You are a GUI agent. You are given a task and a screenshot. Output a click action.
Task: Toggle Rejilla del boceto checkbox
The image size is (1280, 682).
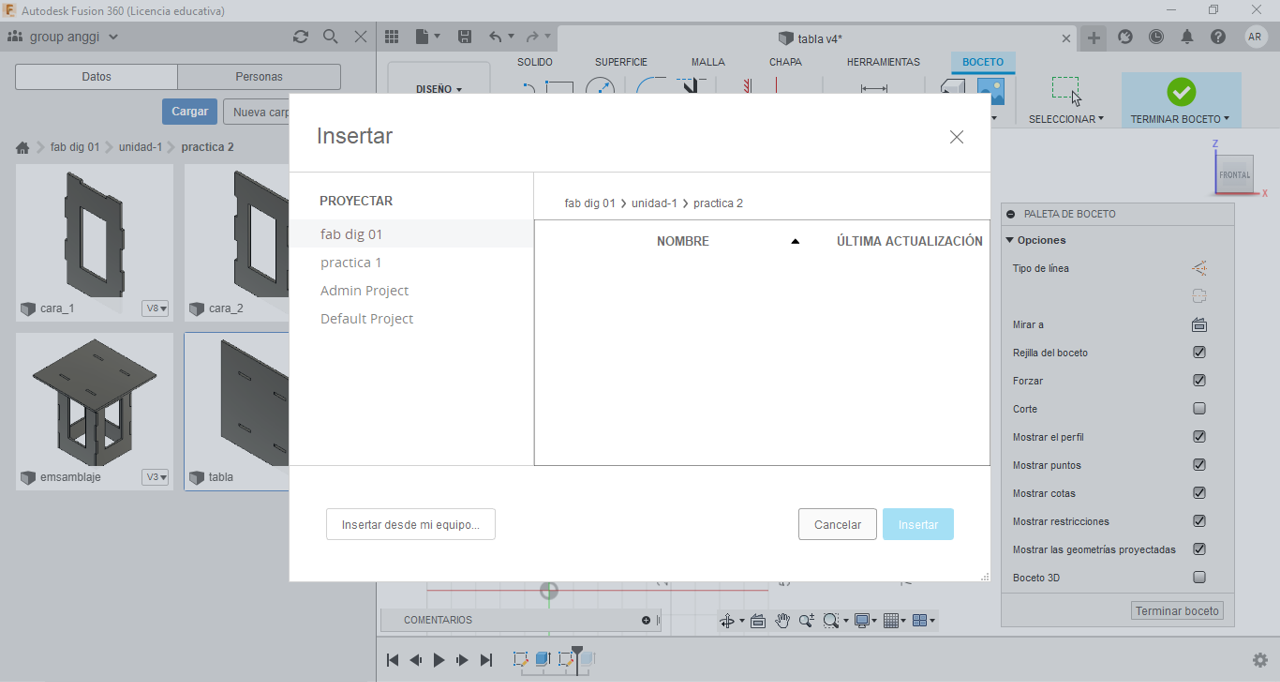point(1199,353)
